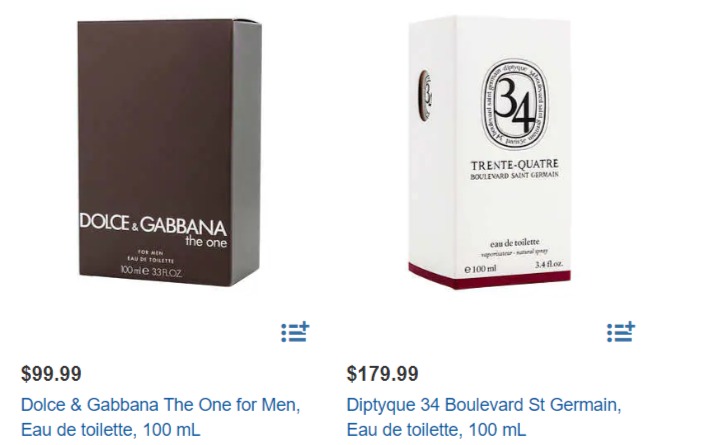Viewport: 705px width, 445px height.
Task: Click the side oval emblem on Diptyque box
Action: click(425, 96)
